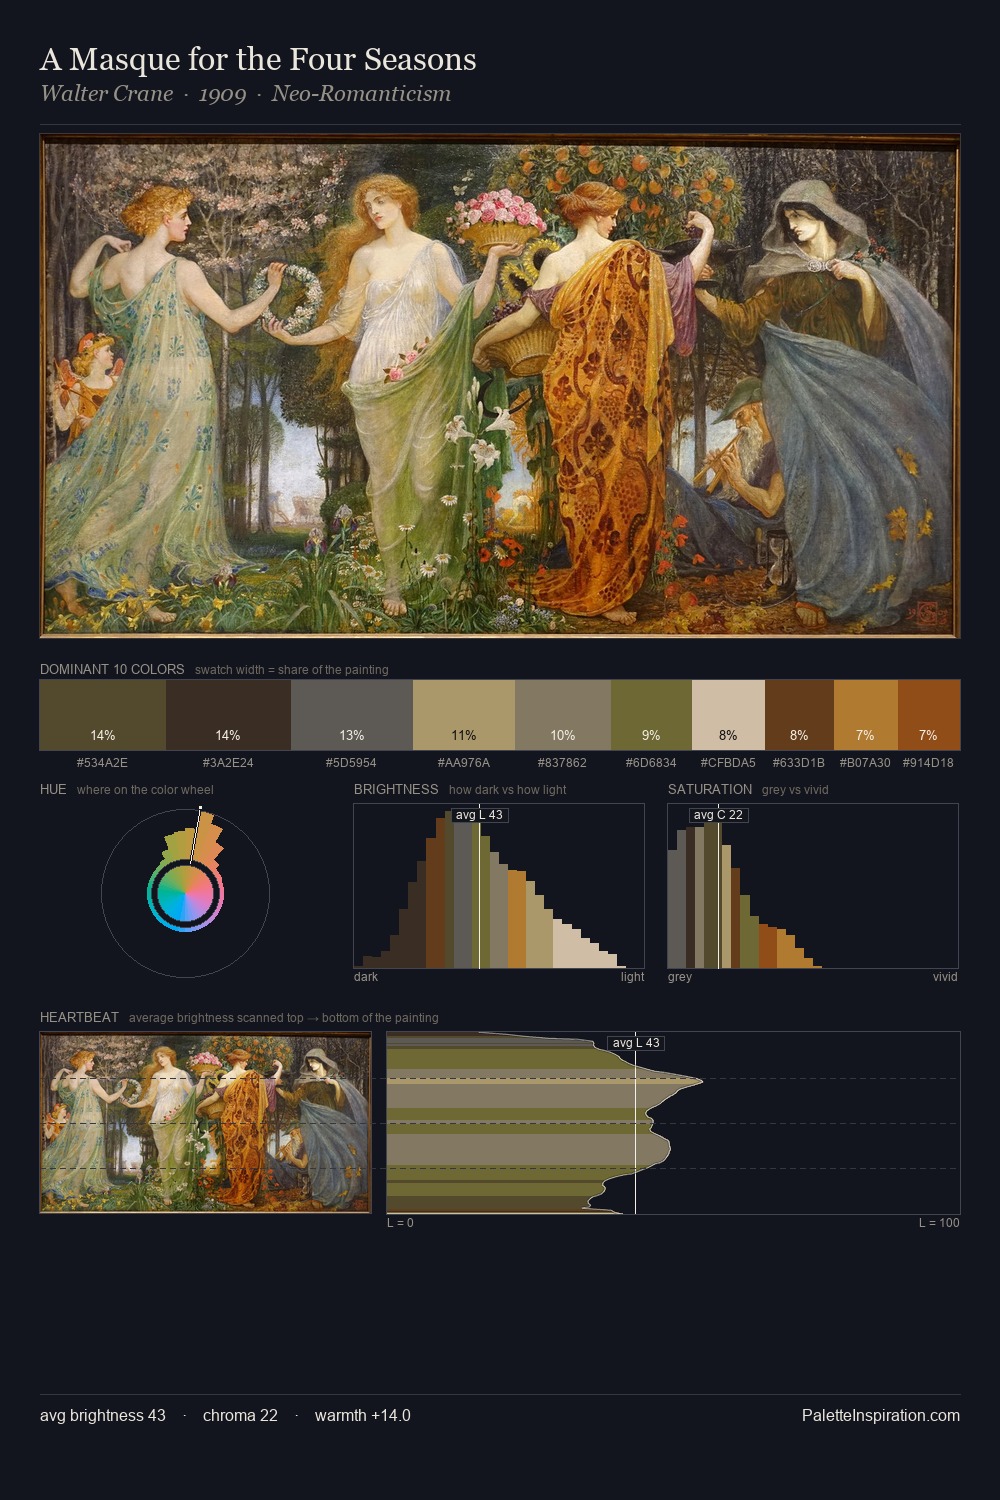The width and height of the screenshot is (1000, 1500).
Task: Click the 'L = 0' axis label
Action: point(400,1223)
